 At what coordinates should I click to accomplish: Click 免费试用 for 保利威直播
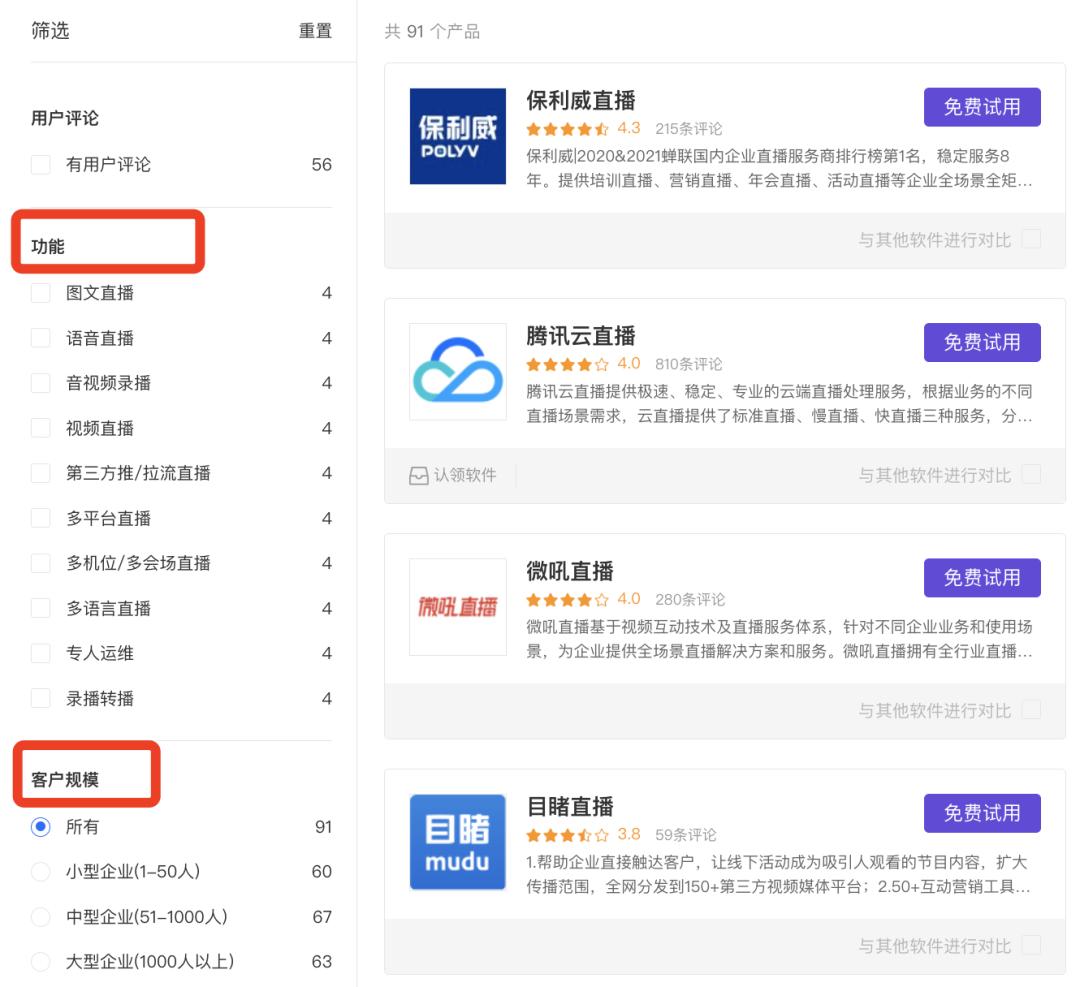[x=982, y=107]
